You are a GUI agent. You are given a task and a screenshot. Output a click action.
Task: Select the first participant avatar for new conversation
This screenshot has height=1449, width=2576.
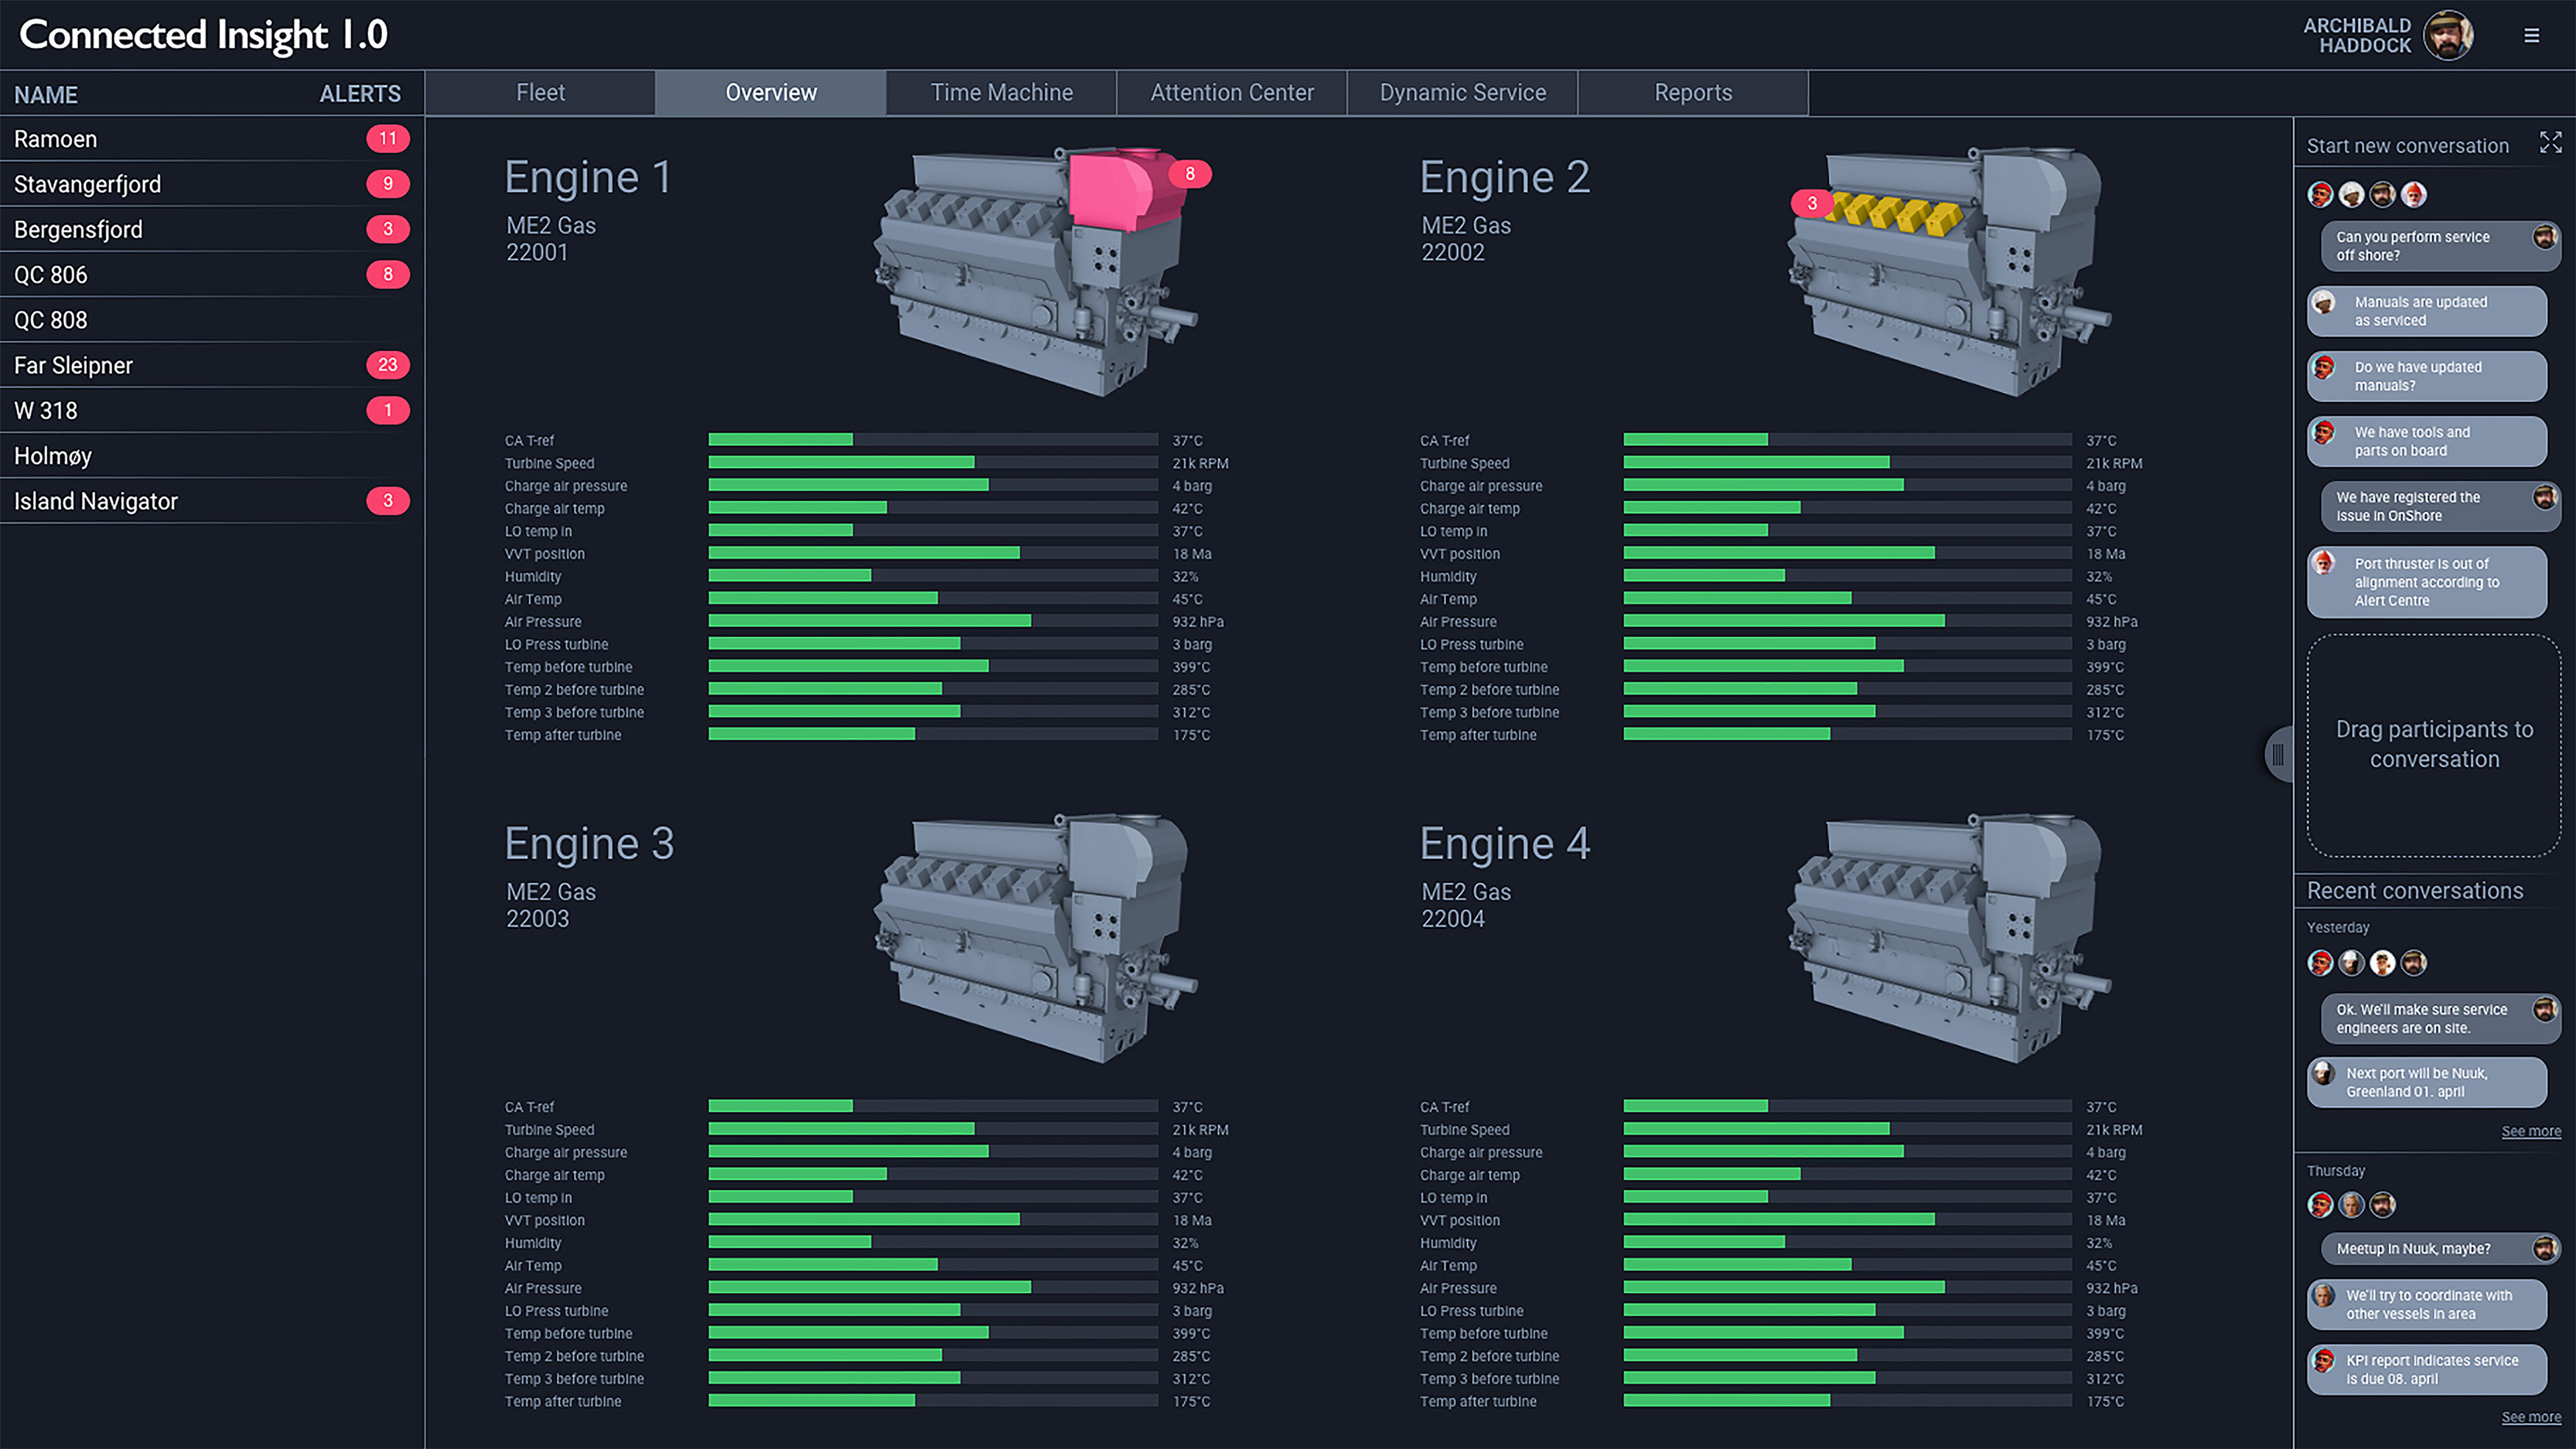[x=2320, y=194]
